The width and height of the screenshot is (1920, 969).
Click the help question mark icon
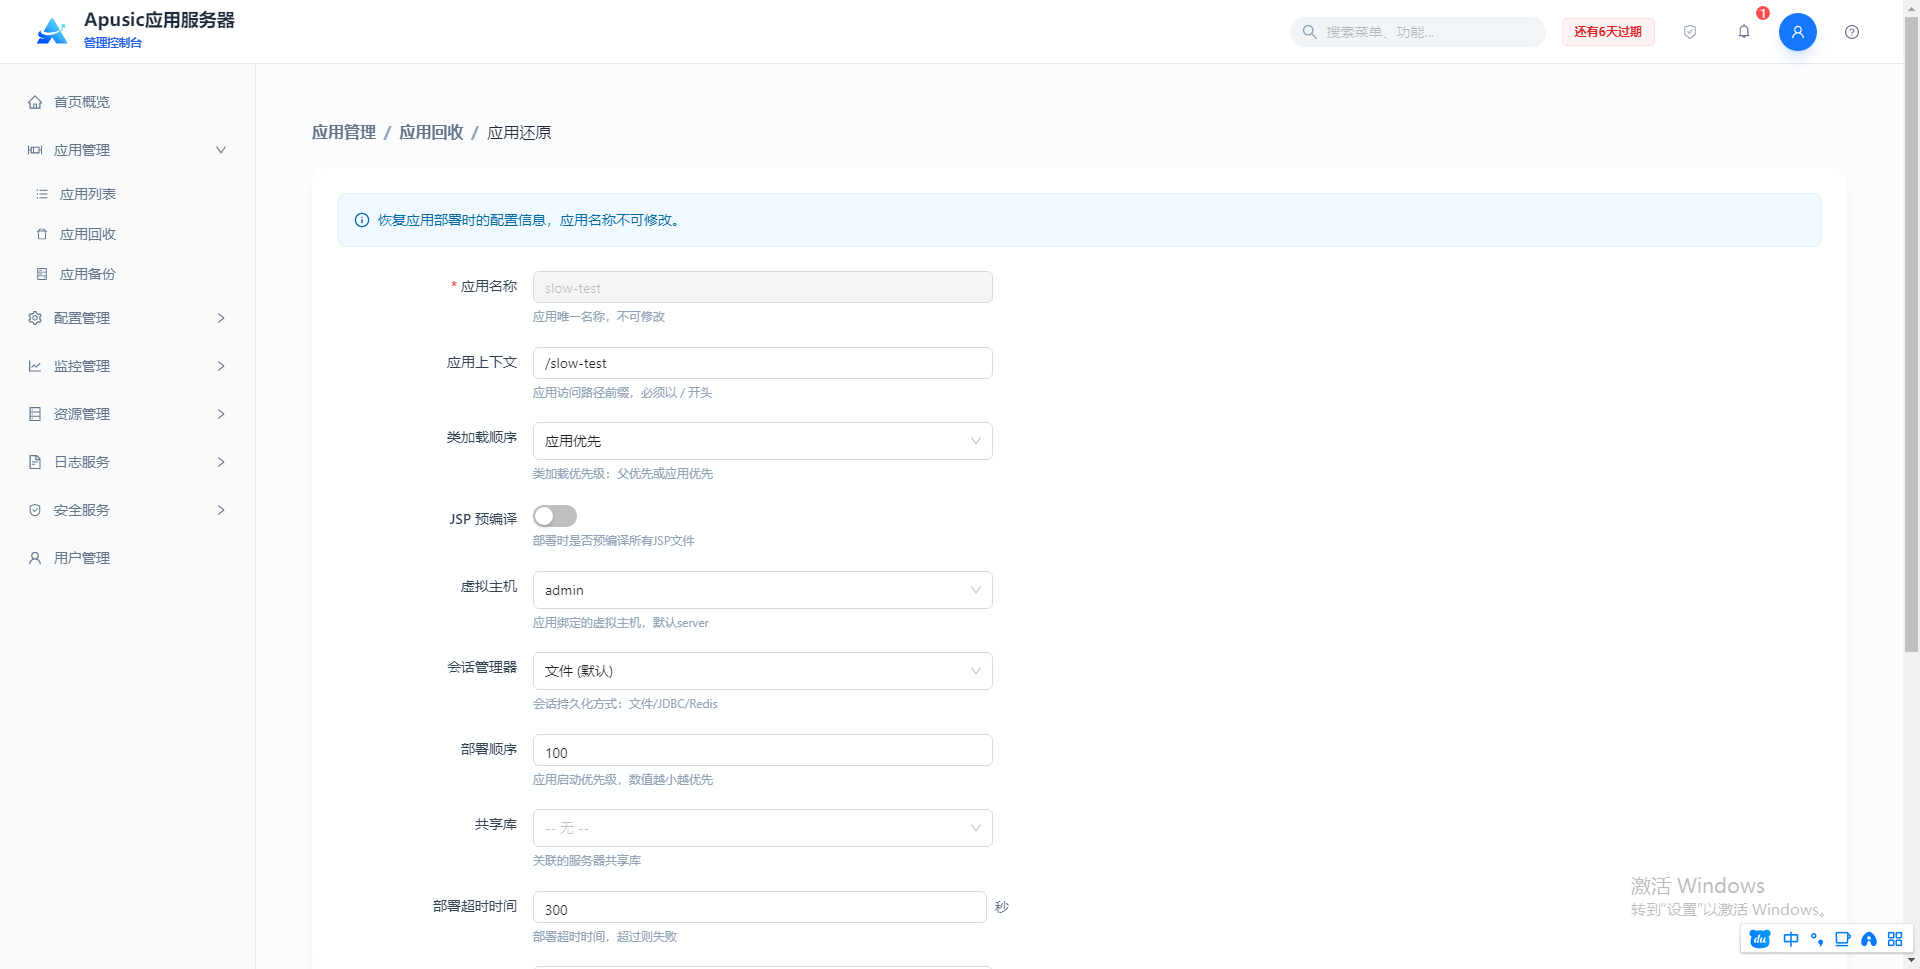(1852, 32)
